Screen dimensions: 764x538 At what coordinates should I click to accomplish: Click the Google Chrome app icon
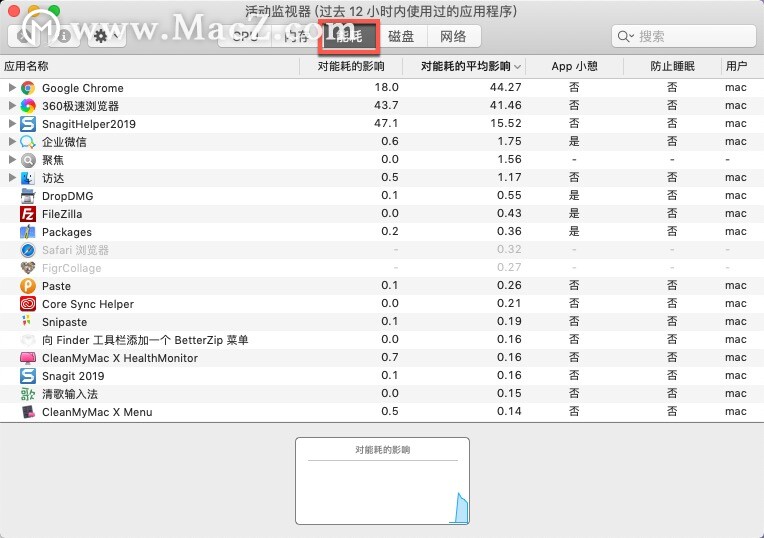click(x=28, y=88)
